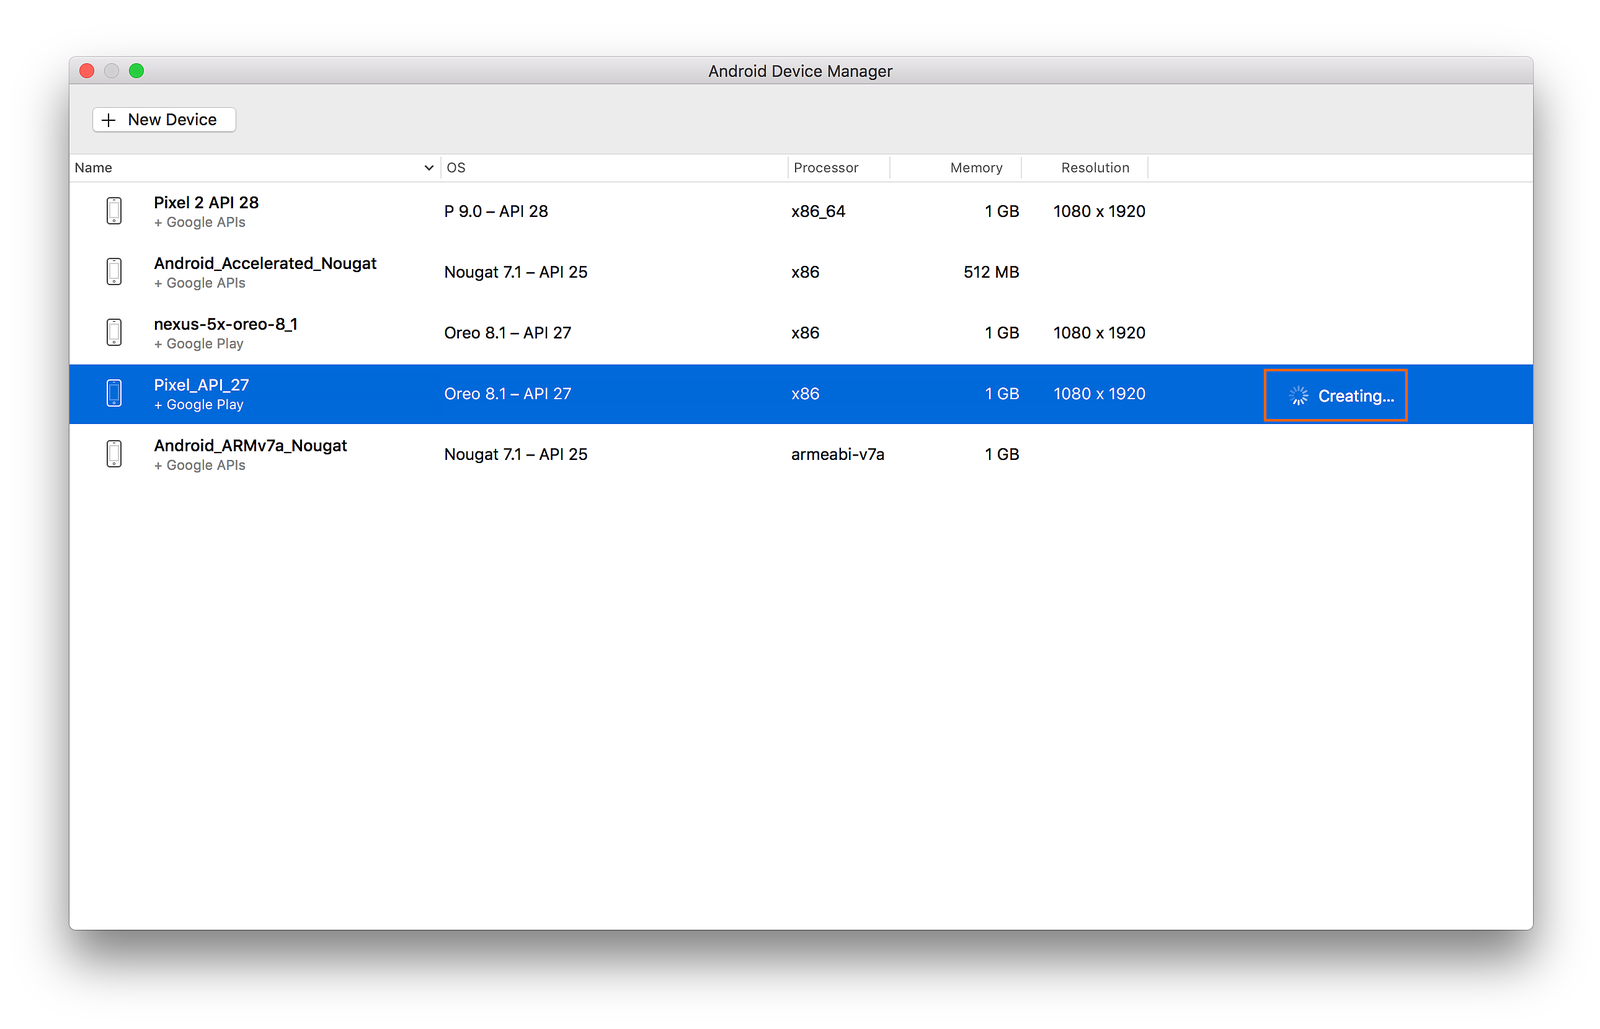
Task: Select nexus-5x-oreo-8_1 device name
Action: click(x=226, y=325)
